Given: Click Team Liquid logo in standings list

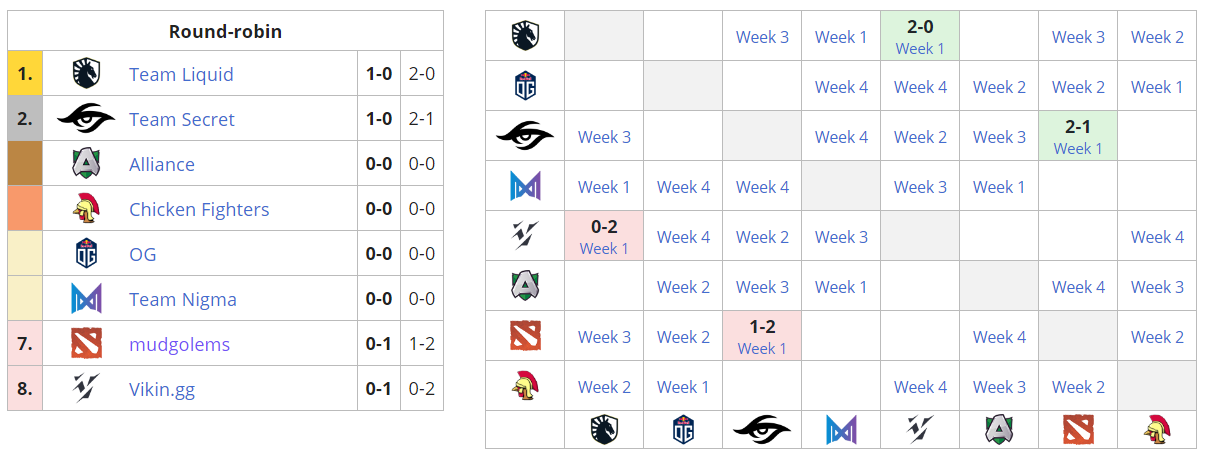Looking at the screenshot, I should tap(87, 74).
